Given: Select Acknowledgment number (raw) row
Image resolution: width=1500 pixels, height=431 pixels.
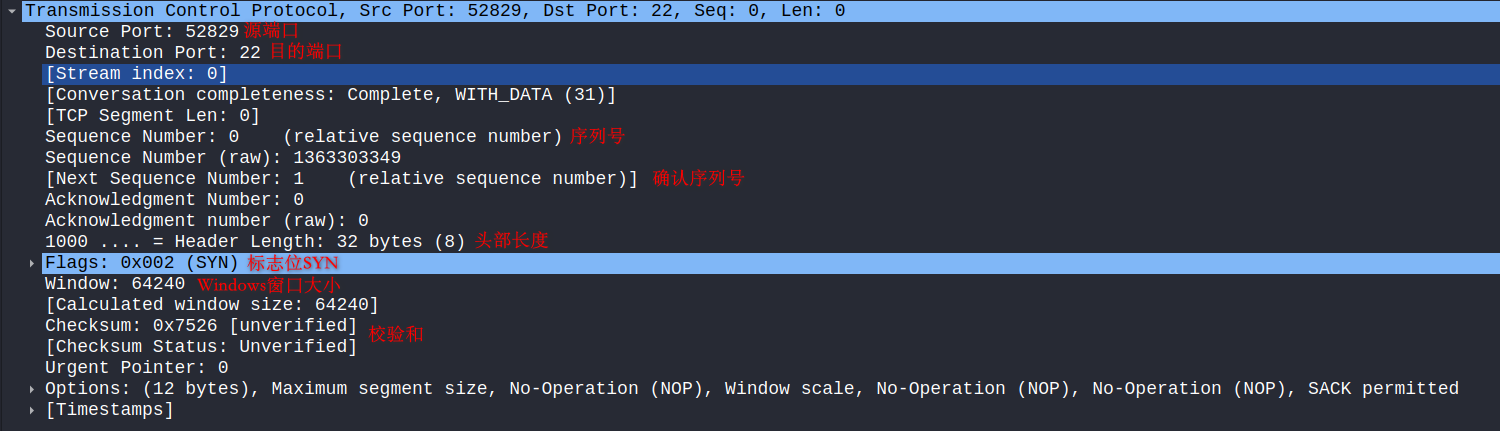Looking at the screenshot, I should coord(207,221).
